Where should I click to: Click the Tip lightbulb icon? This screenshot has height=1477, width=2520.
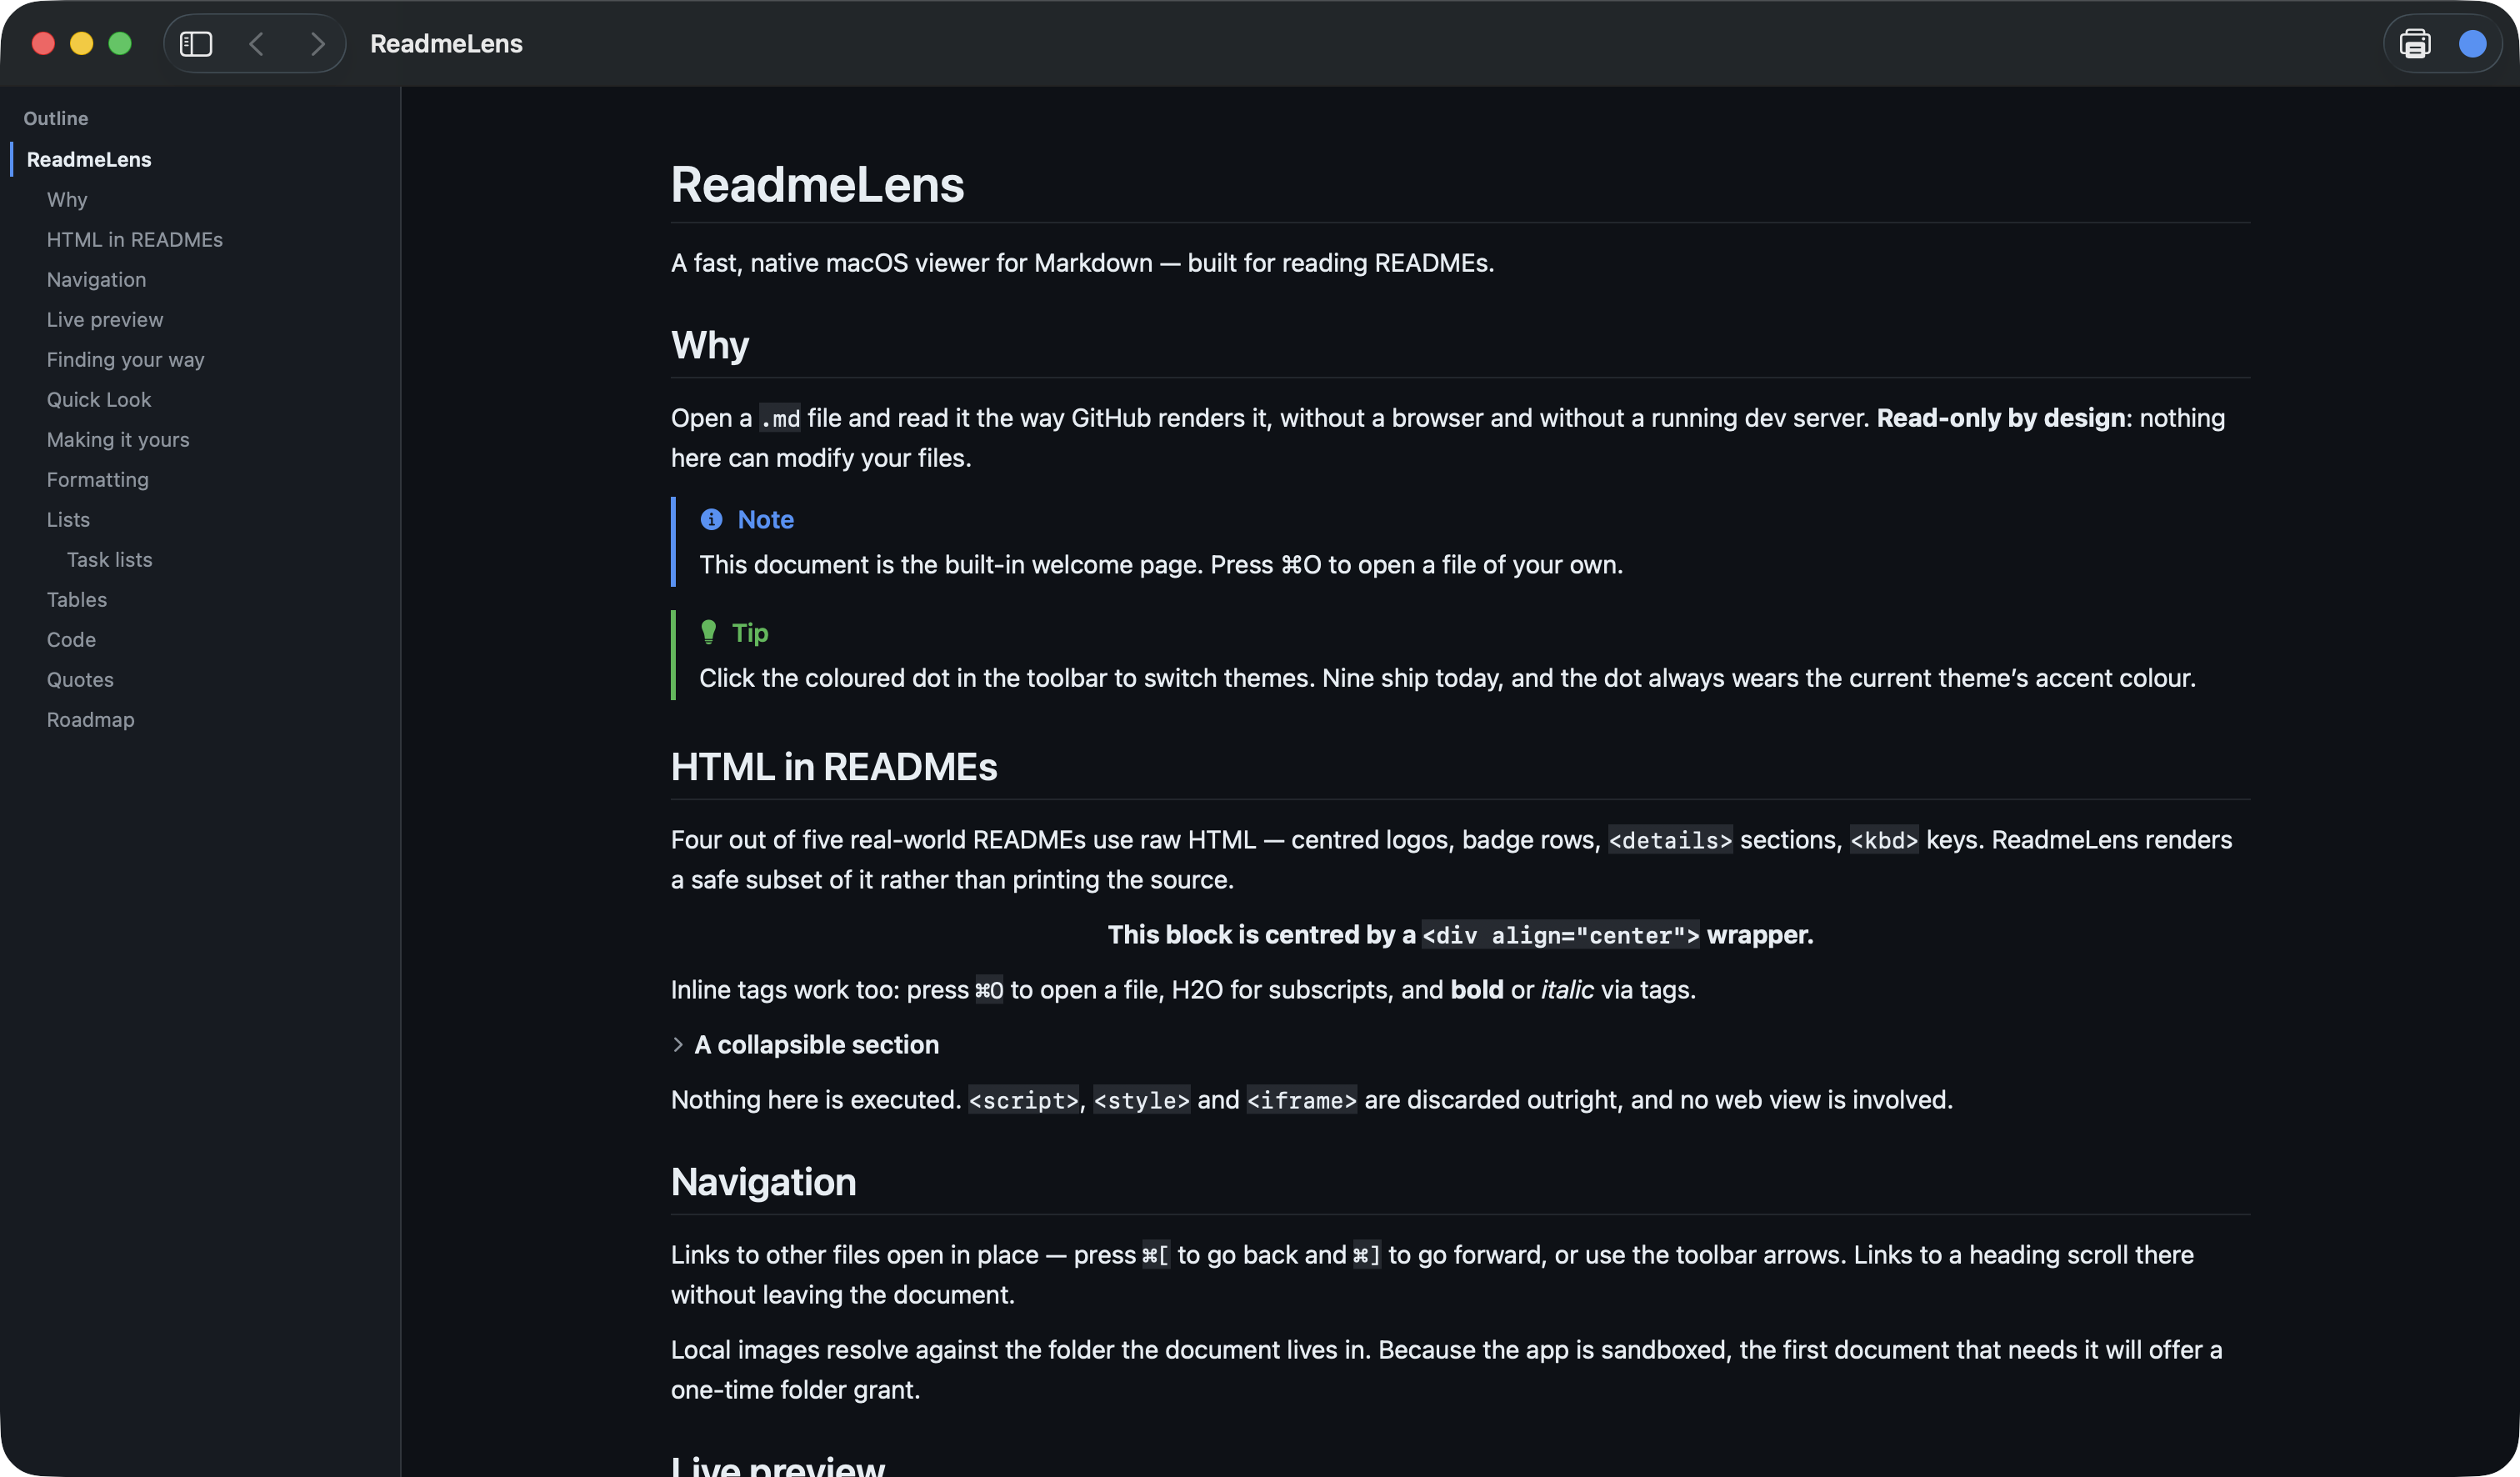[709, 632]
